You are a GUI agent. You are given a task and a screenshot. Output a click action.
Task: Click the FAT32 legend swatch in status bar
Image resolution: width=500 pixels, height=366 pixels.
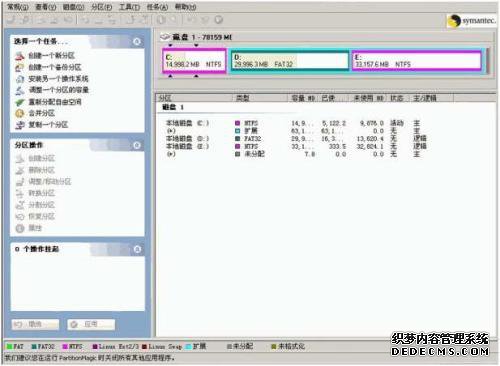click(34, 347)
